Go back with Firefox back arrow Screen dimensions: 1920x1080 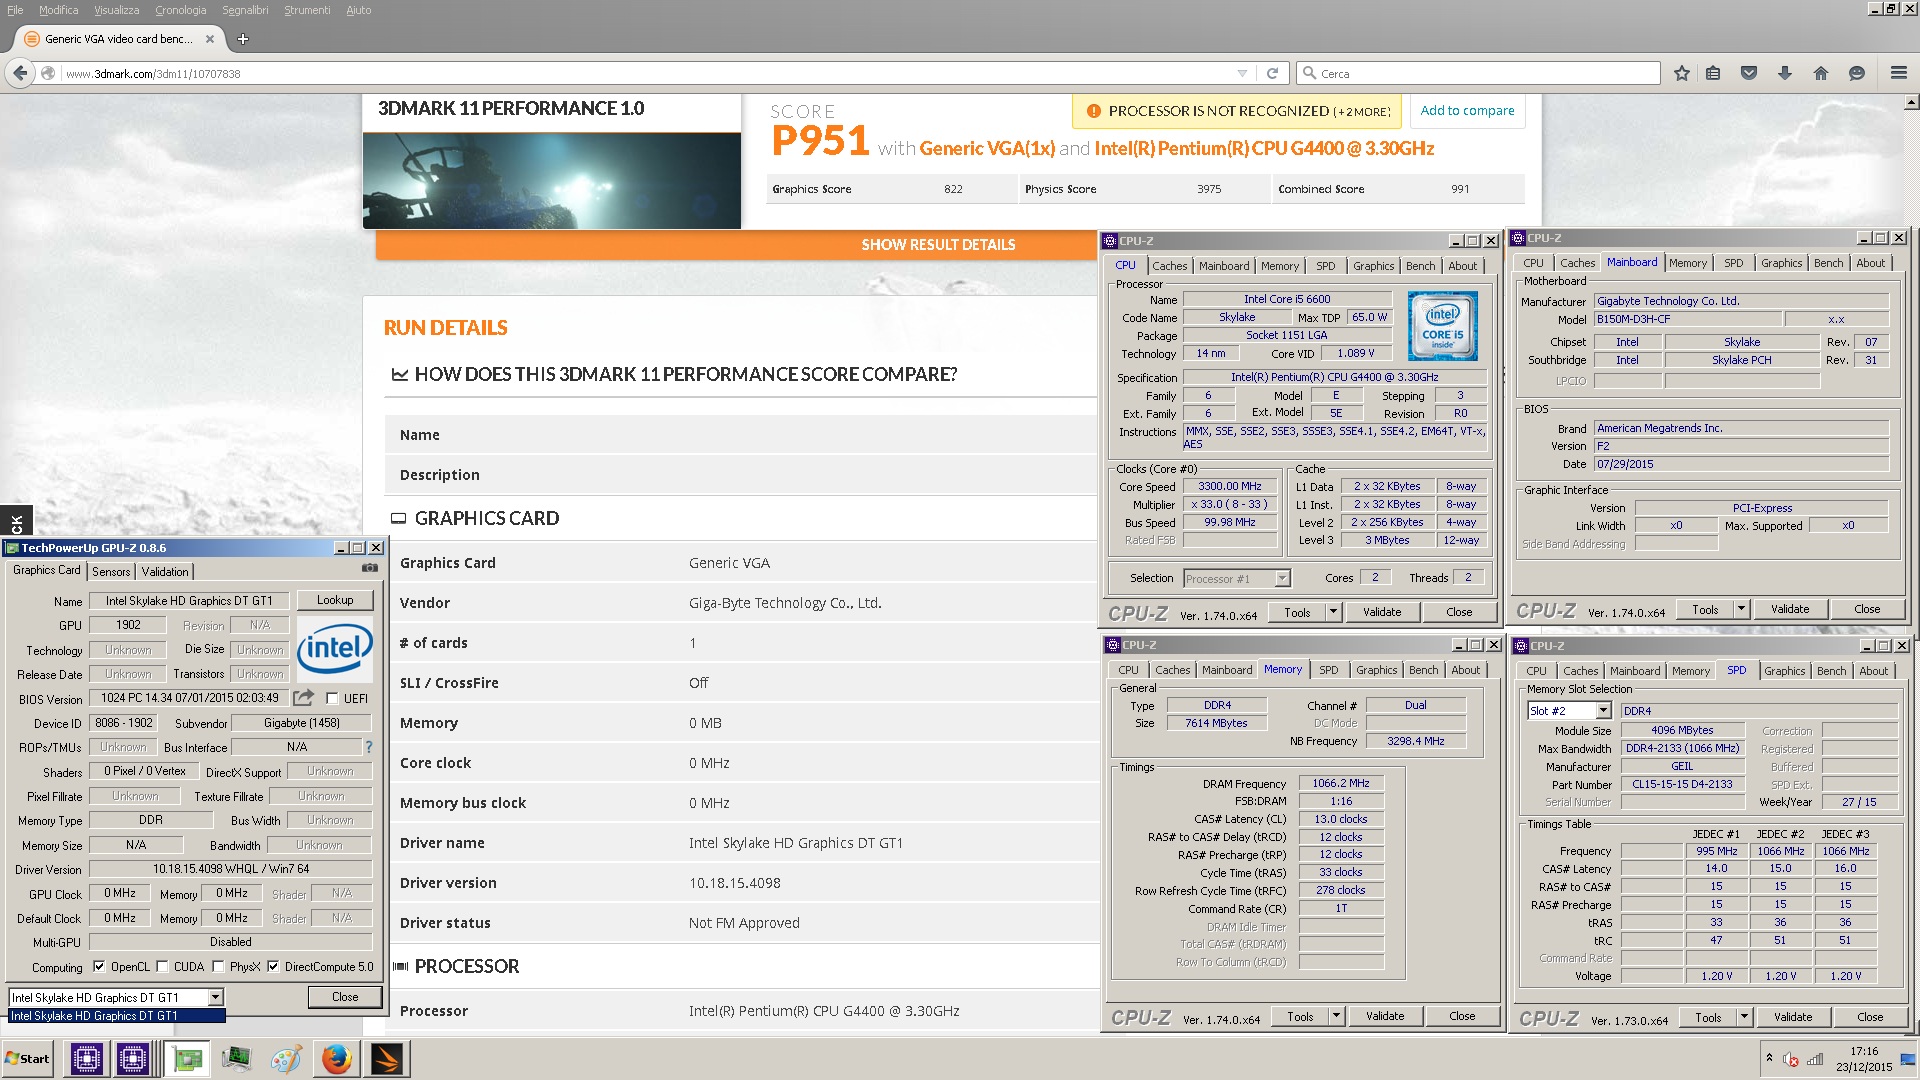point(19,73)
